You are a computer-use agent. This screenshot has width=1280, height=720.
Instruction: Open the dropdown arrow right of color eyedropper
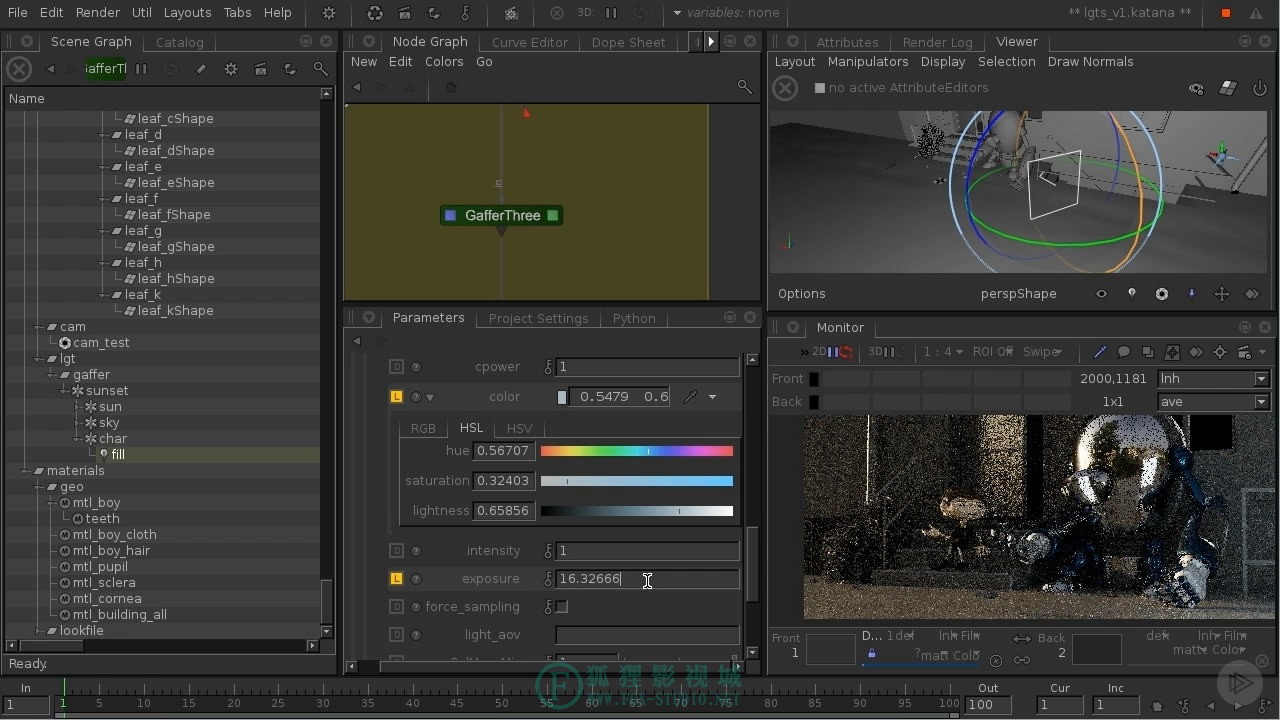coord(712,397)
